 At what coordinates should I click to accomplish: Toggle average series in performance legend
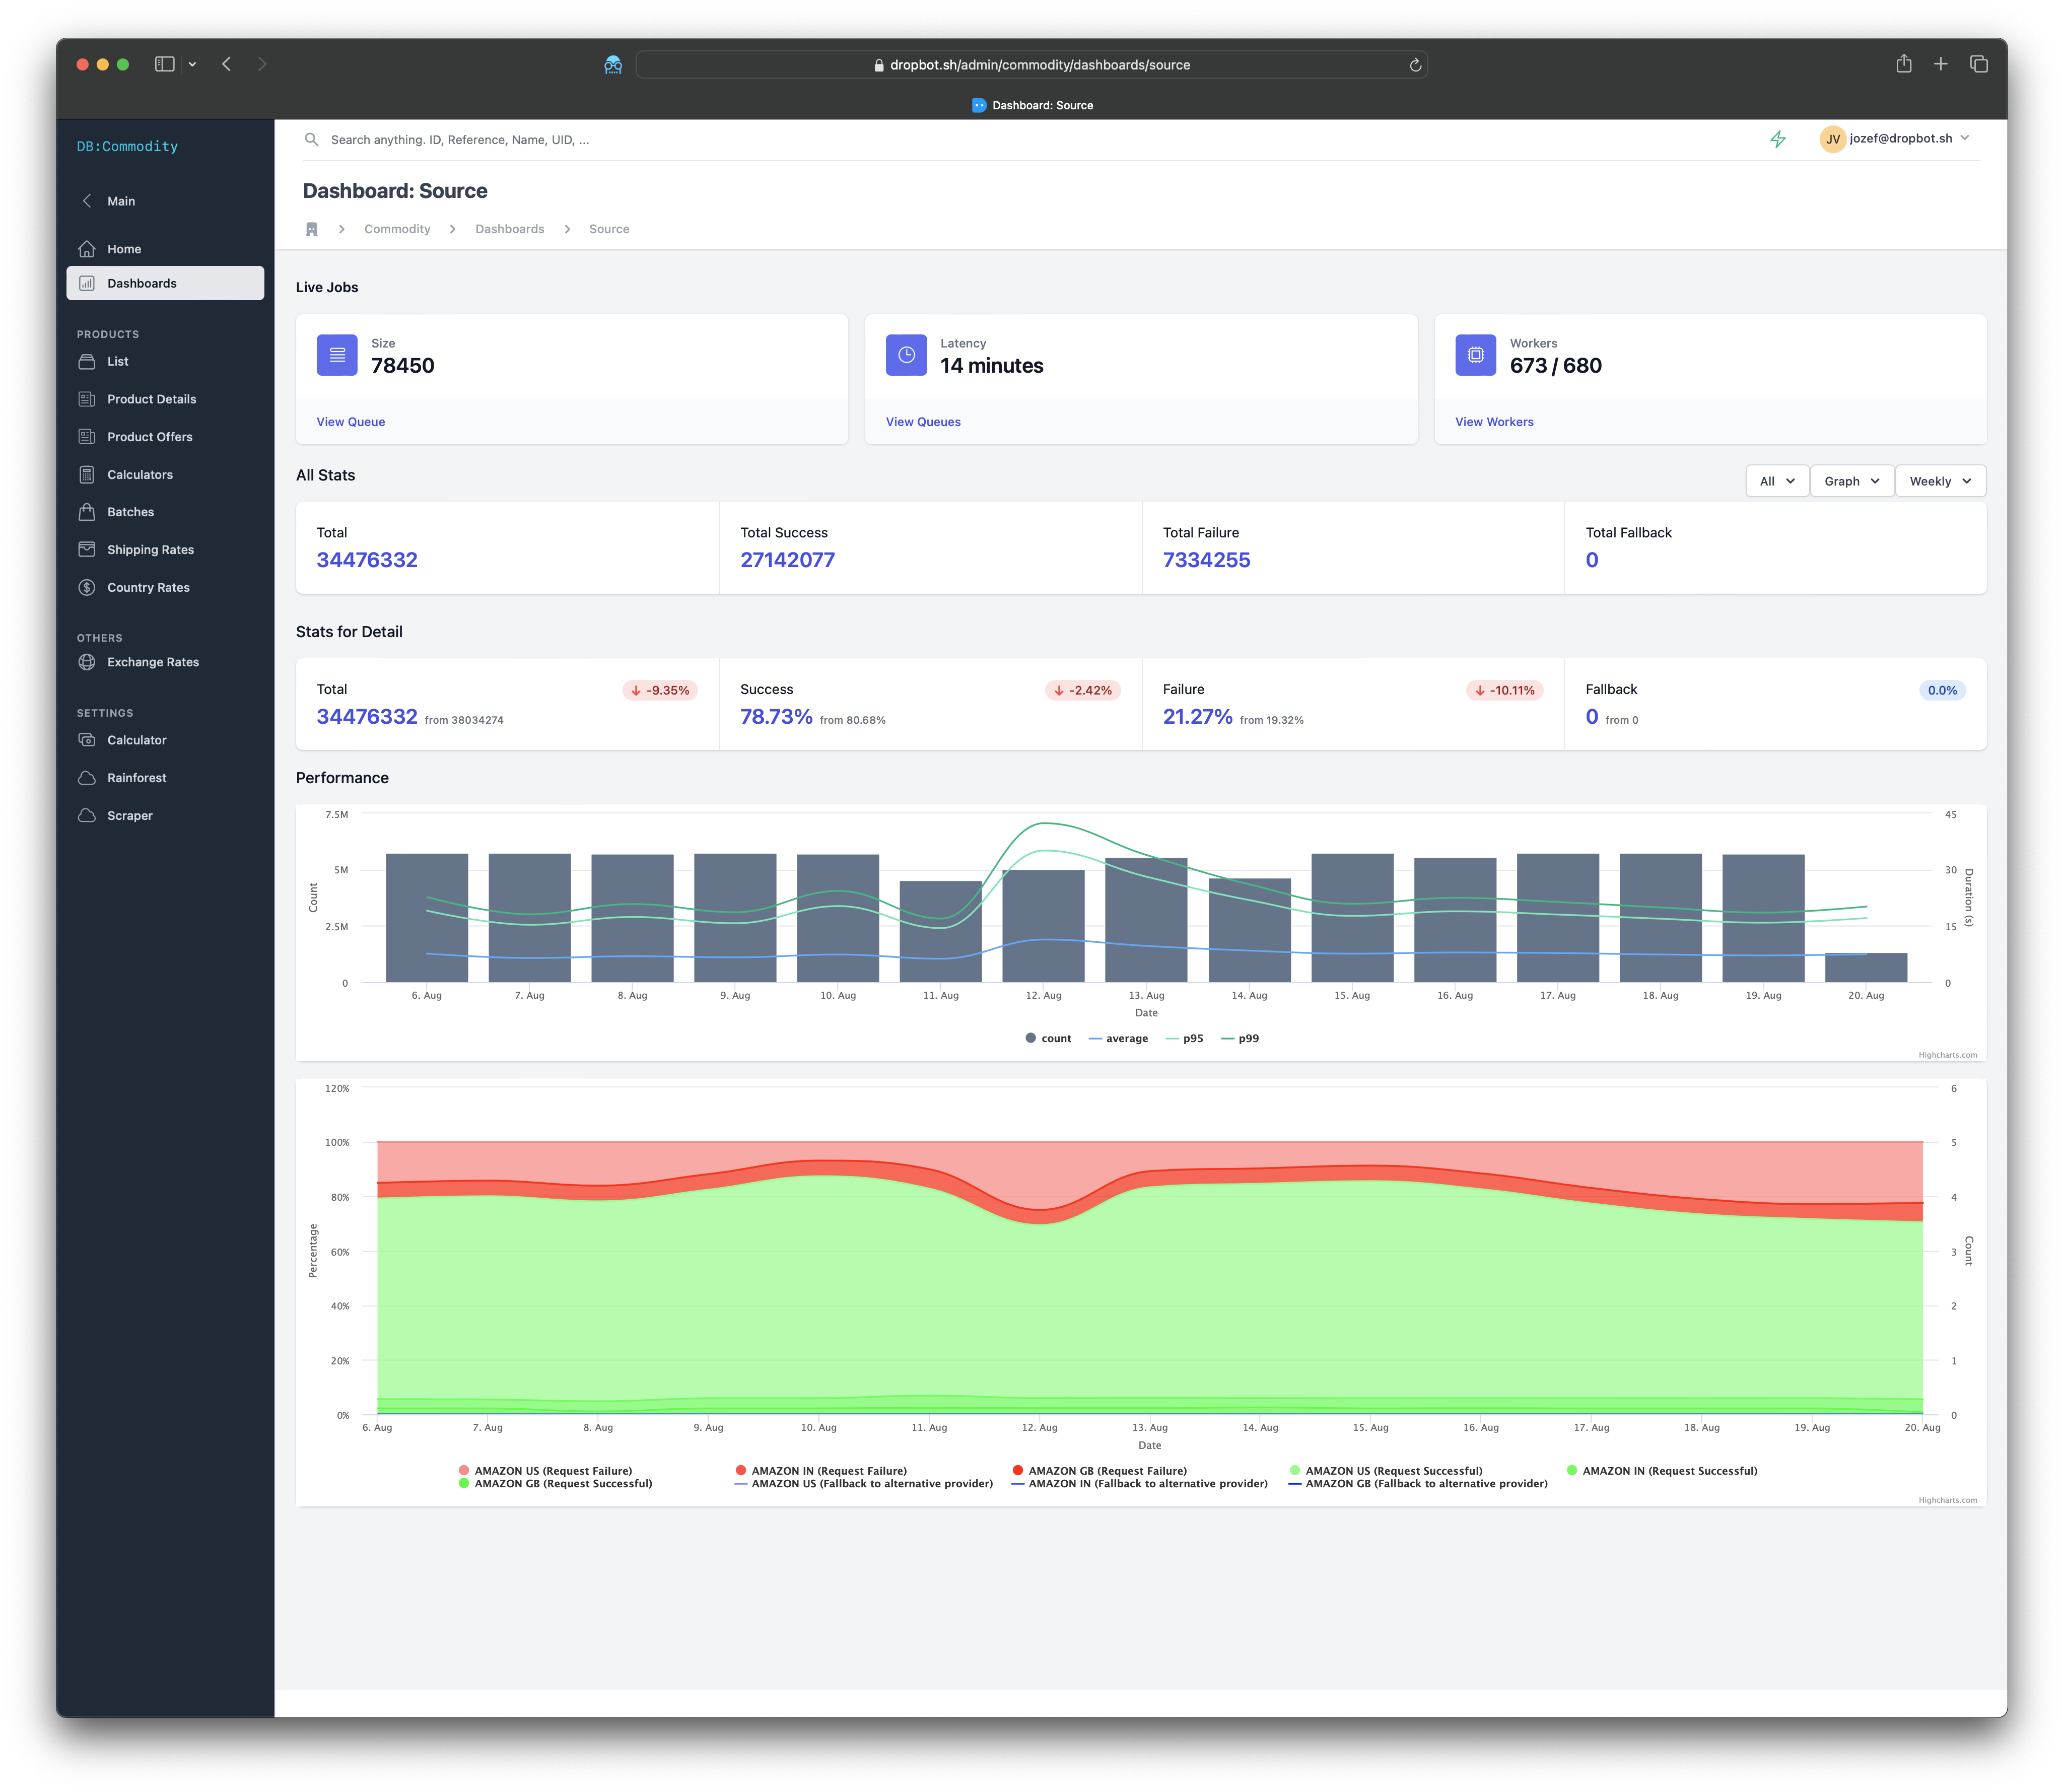tap(1118, 1039)
